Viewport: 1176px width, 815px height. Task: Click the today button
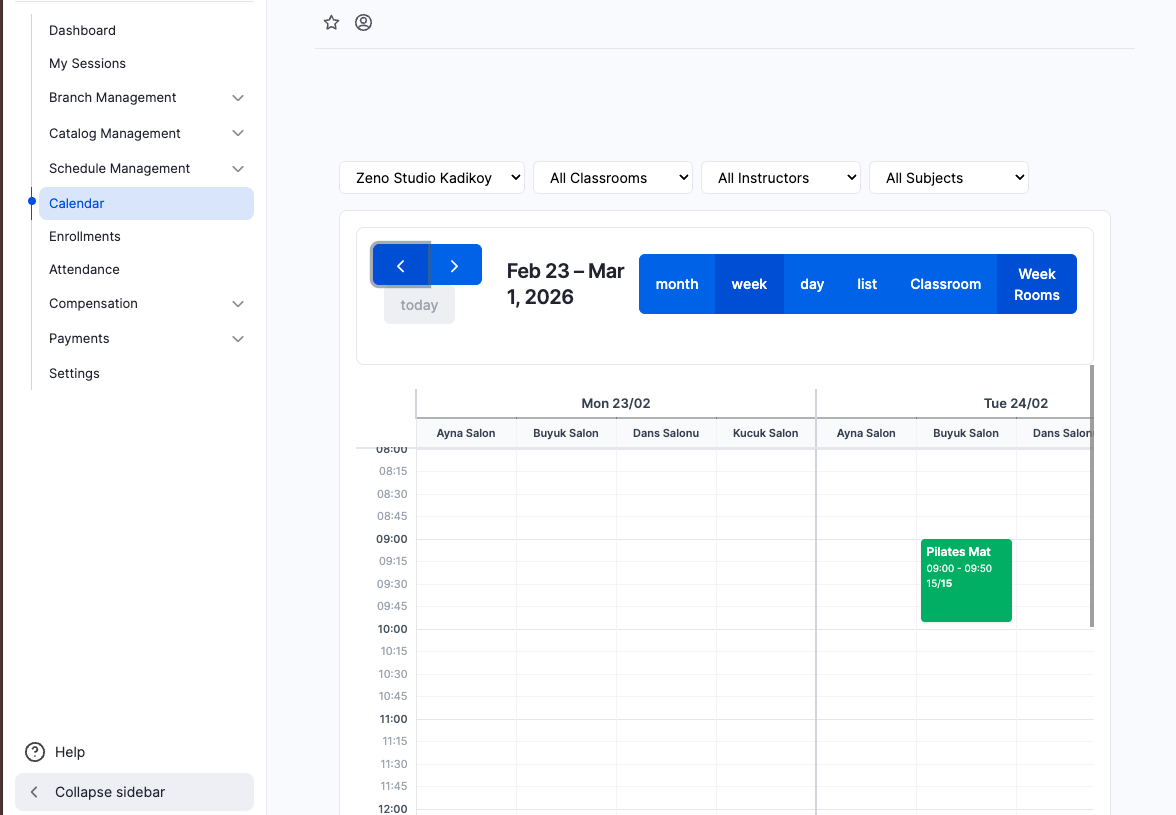coord(419,305)
